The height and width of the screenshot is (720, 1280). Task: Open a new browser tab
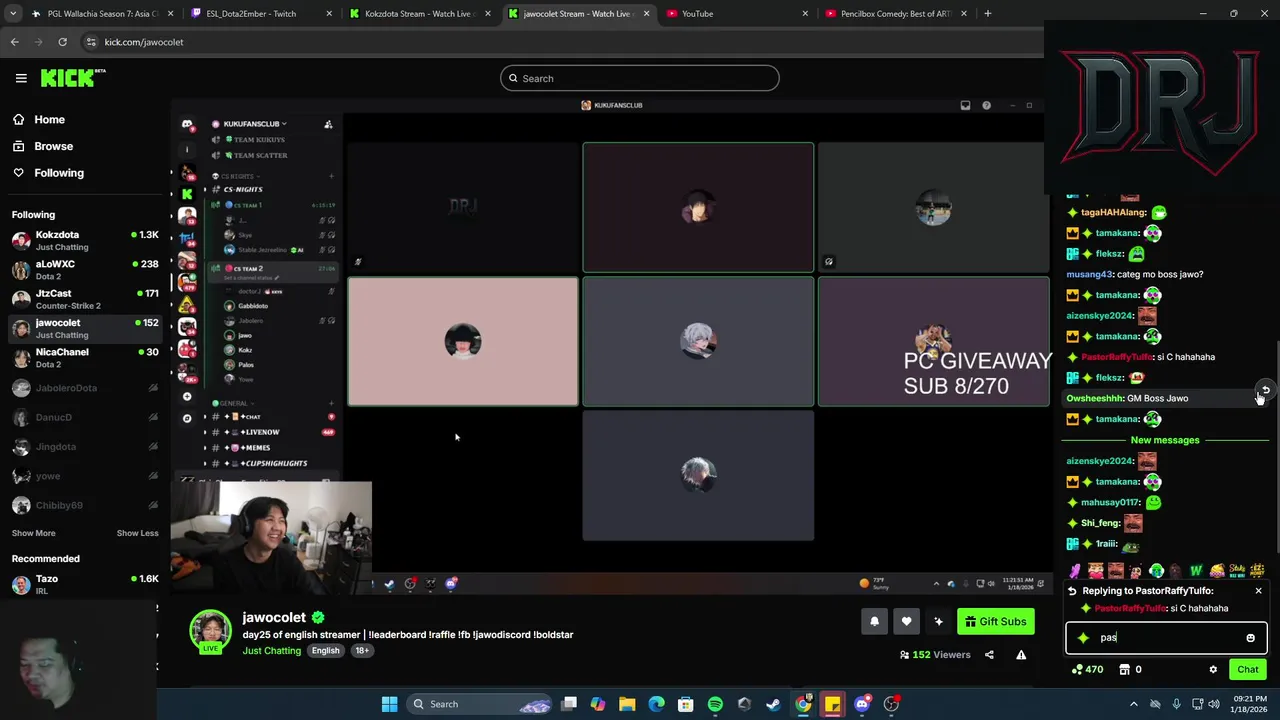987,14
